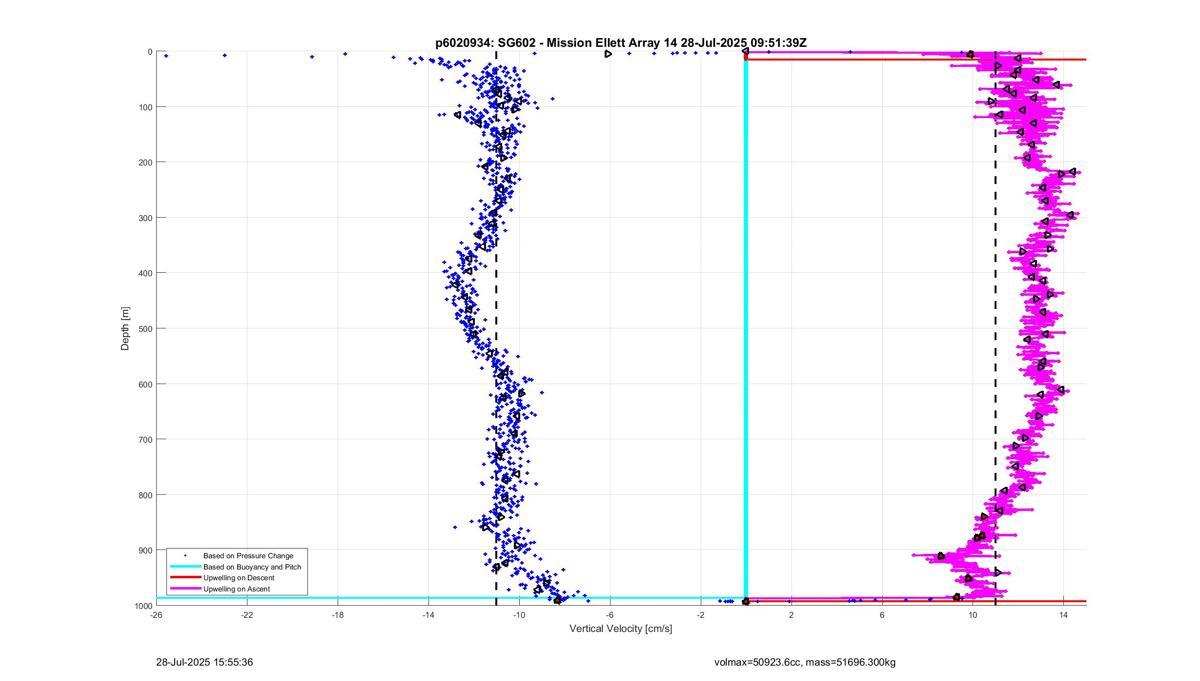
Task: Click the 'volmax=50923.6cc, mass=51696.300kg' footer text
Action: [x=805, y=662]
